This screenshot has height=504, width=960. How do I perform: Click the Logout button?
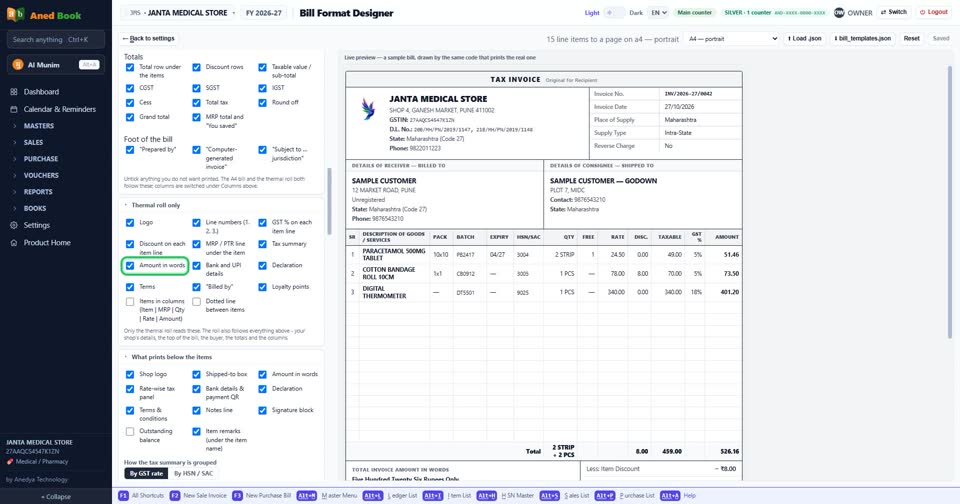(934, 12)
